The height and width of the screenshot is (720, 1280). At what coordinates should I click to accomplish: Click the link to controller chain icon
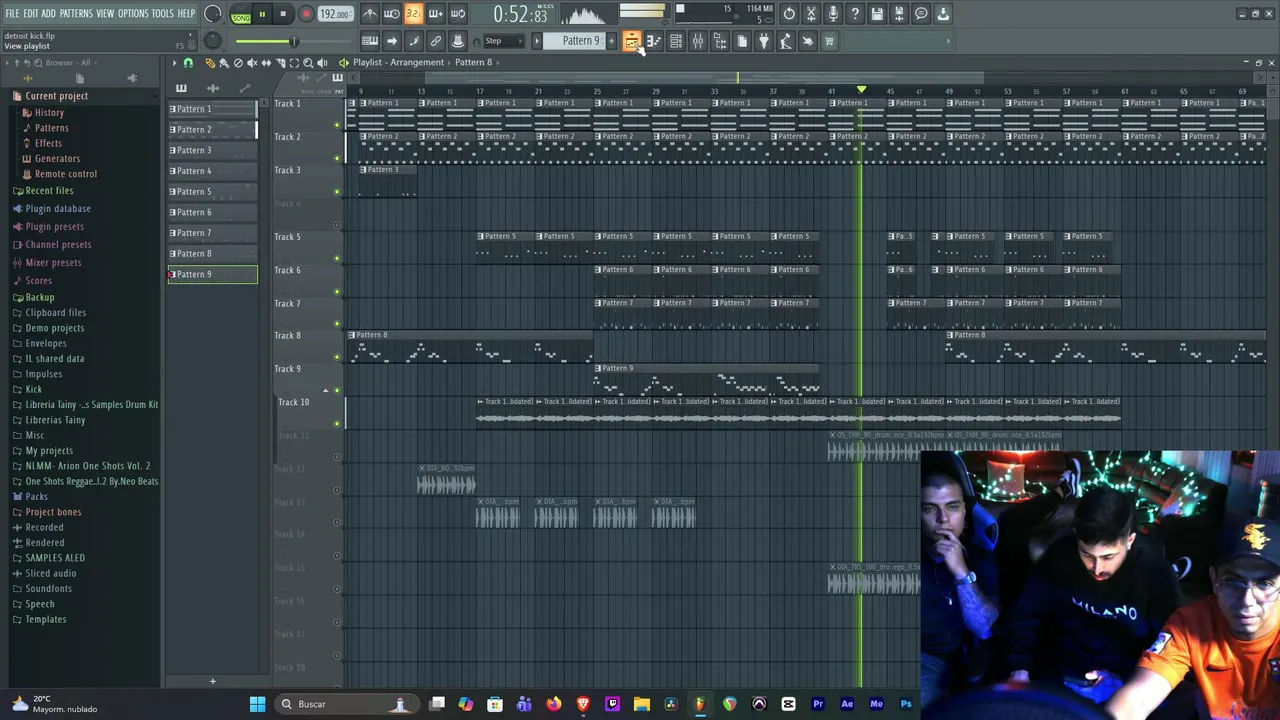435,41
